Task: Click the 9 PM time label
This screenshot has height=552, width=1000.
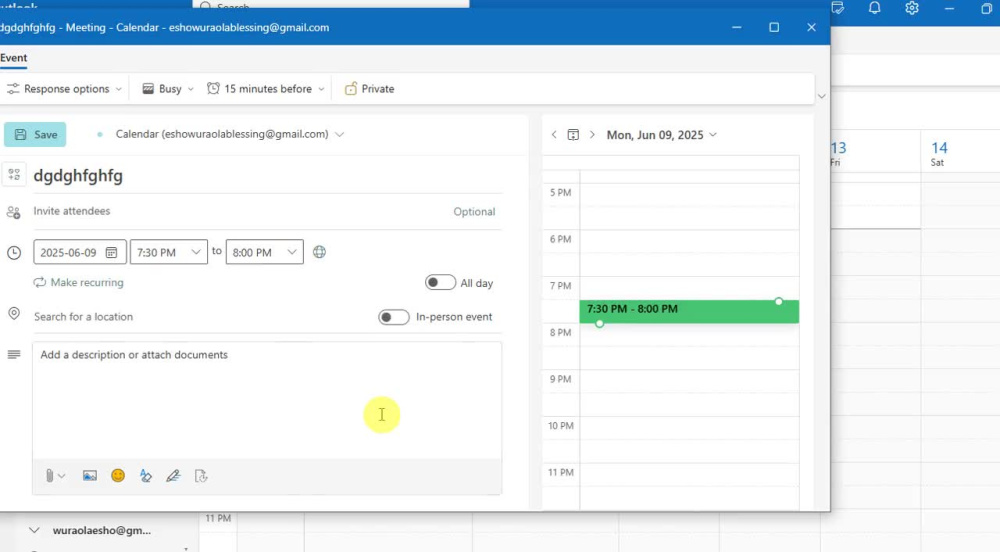Action: (x=561, y=379)
